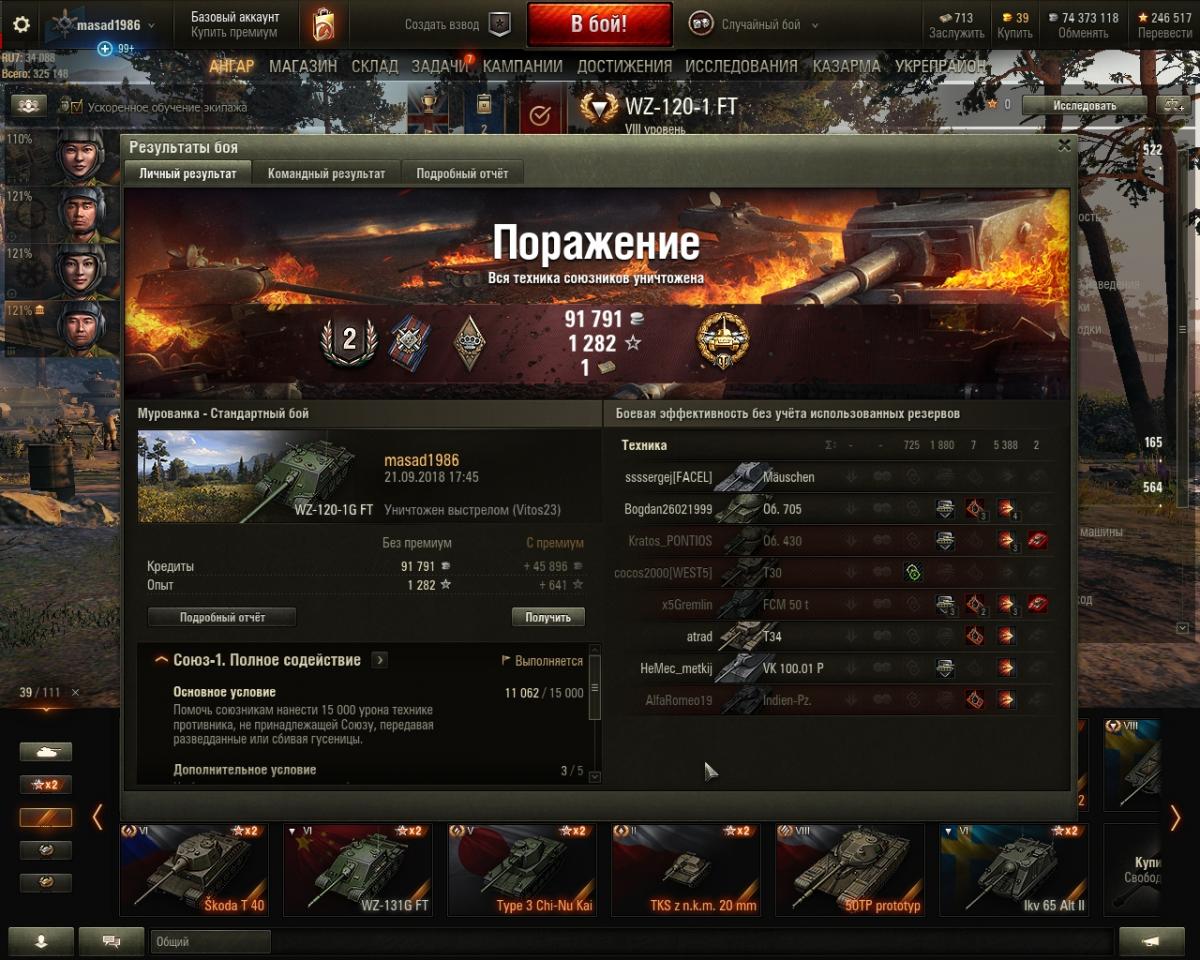Image resolution: width=1200 pixels, height=960 pixels.
Task: Toggle accelerated crew training checkbox
Action: point(76,106)
